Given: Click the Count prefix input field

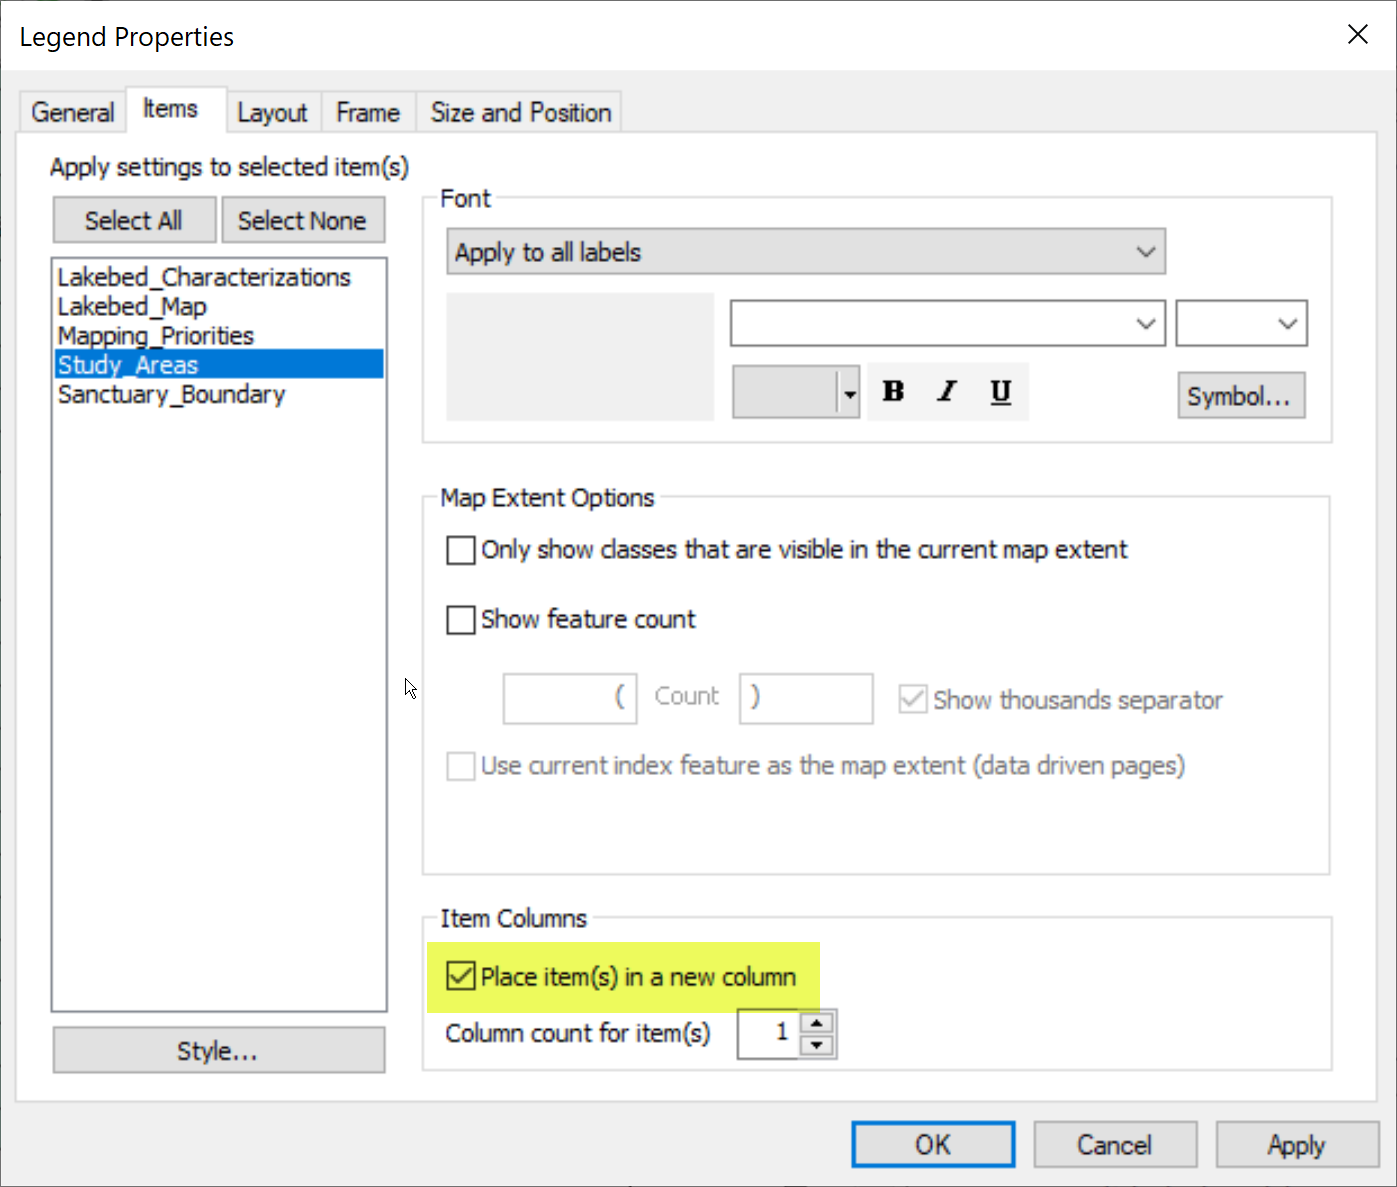Looking at the screenshot, I should pos(568,698).
